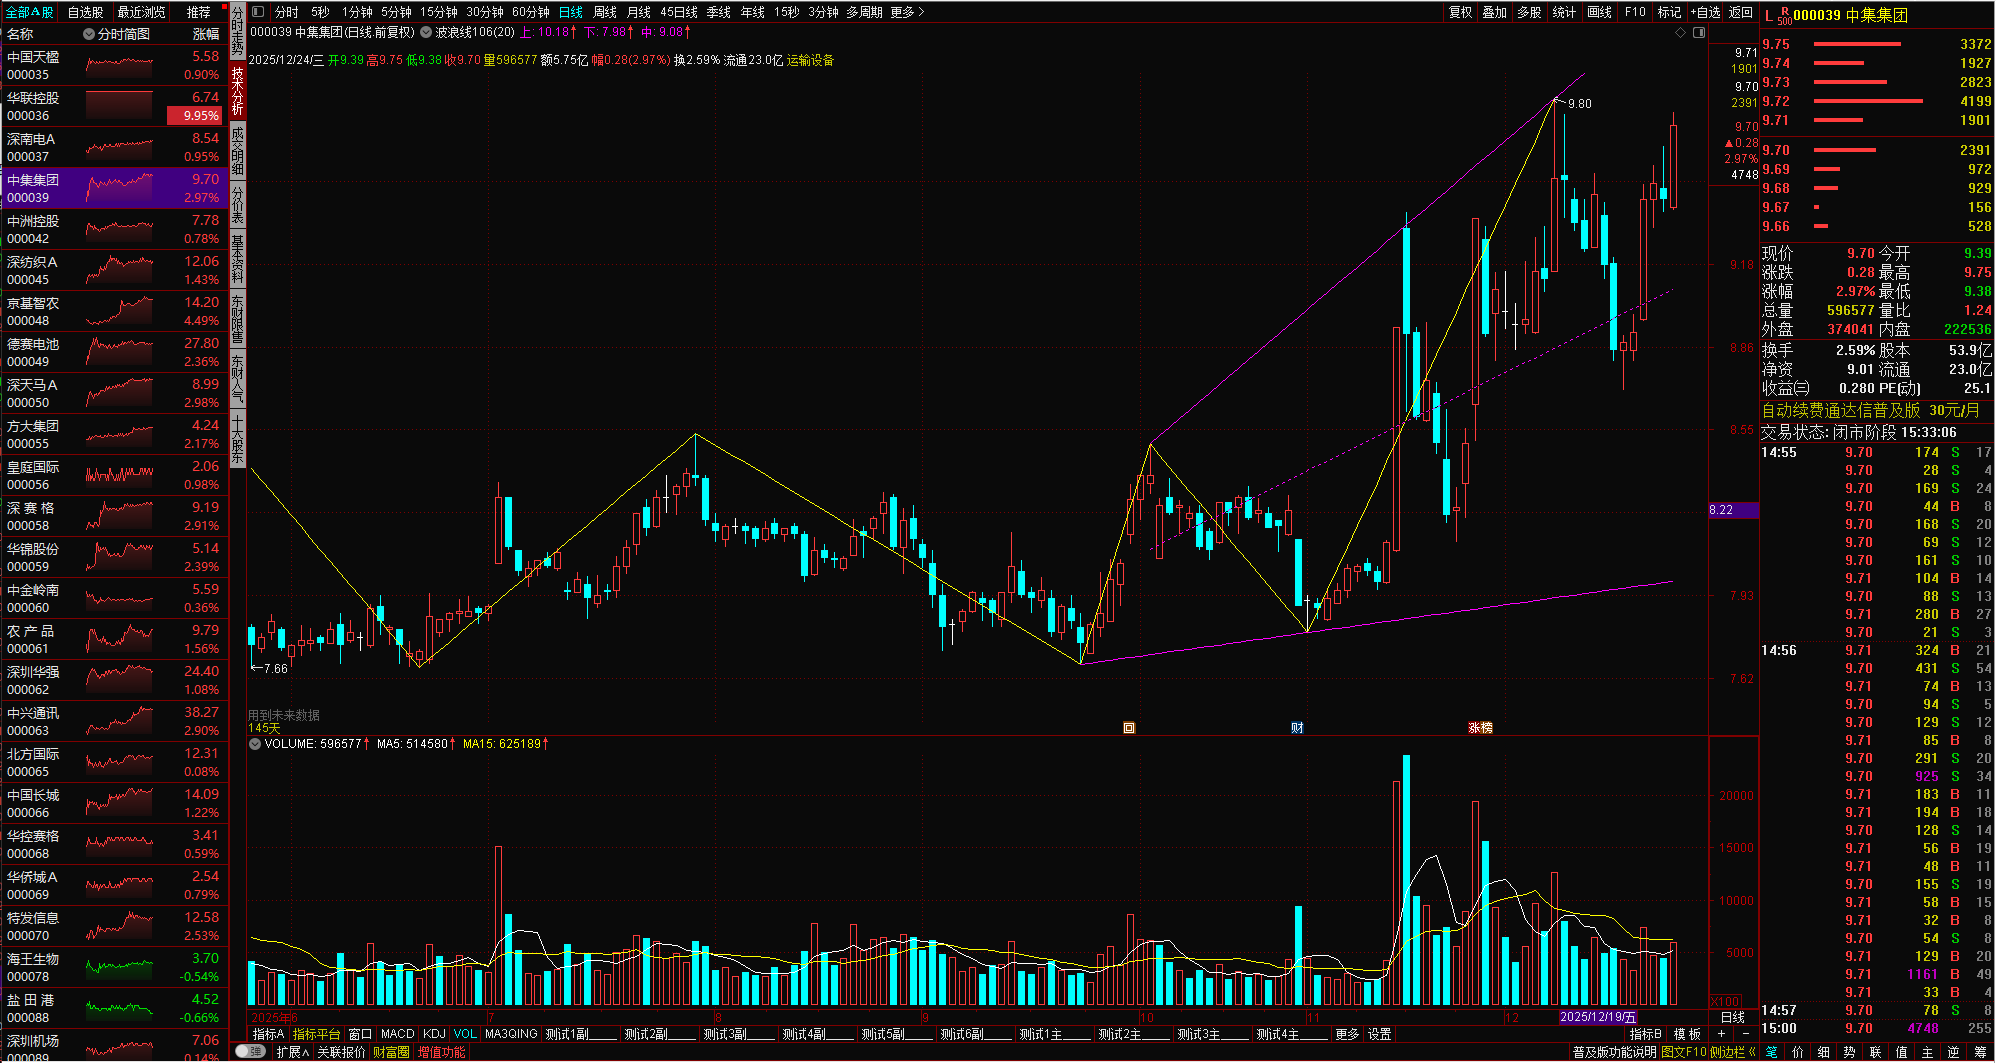Image resolution: width=1996 pixels, height=1063 pixels.
Task: Select the 笔 tick view tab
Action: [x=1772, y=1052]
